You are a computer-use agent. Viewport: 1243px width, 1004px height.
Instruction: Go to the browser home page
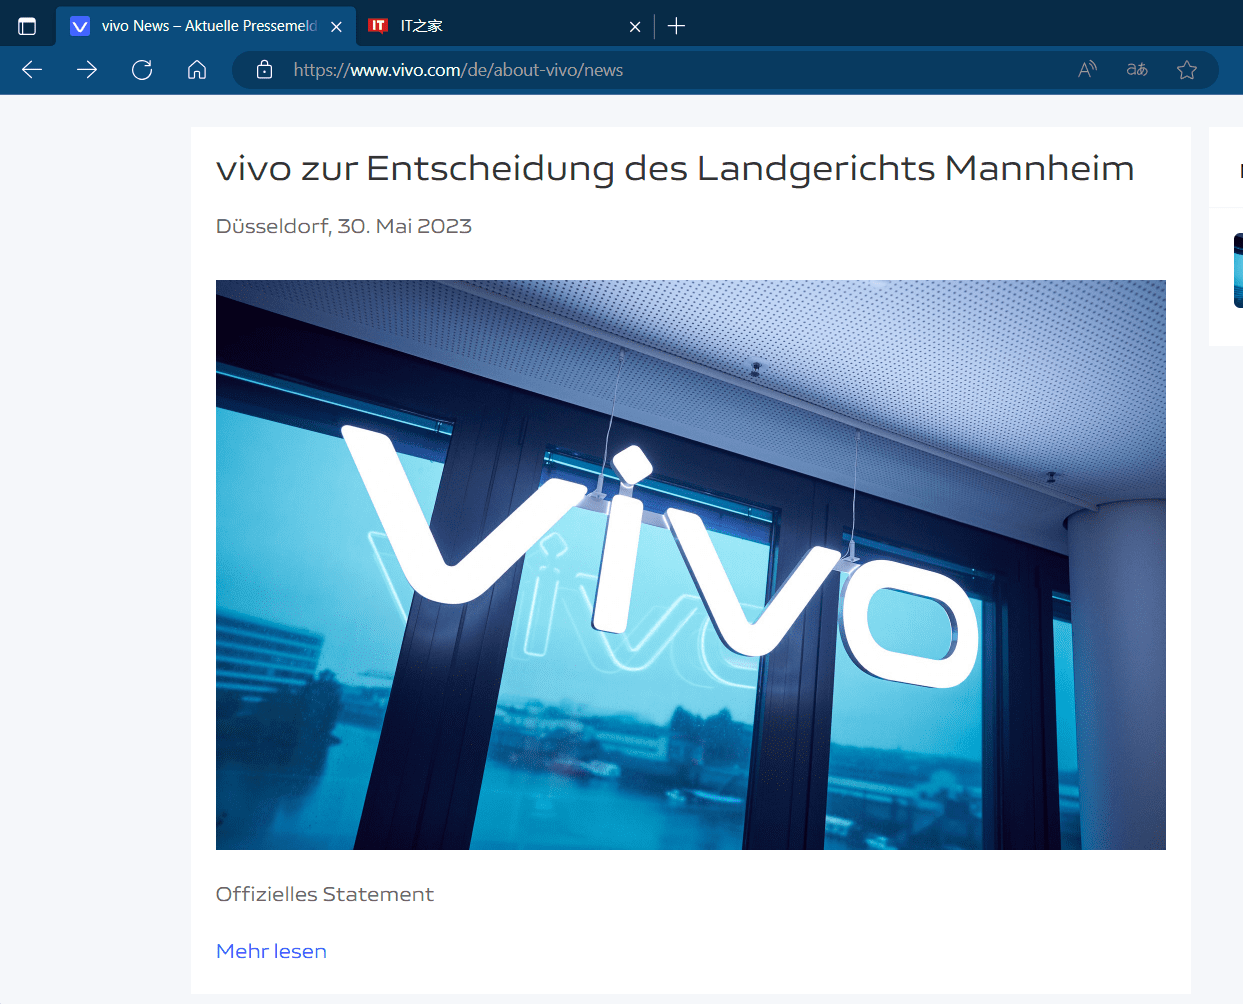(197, 69)
